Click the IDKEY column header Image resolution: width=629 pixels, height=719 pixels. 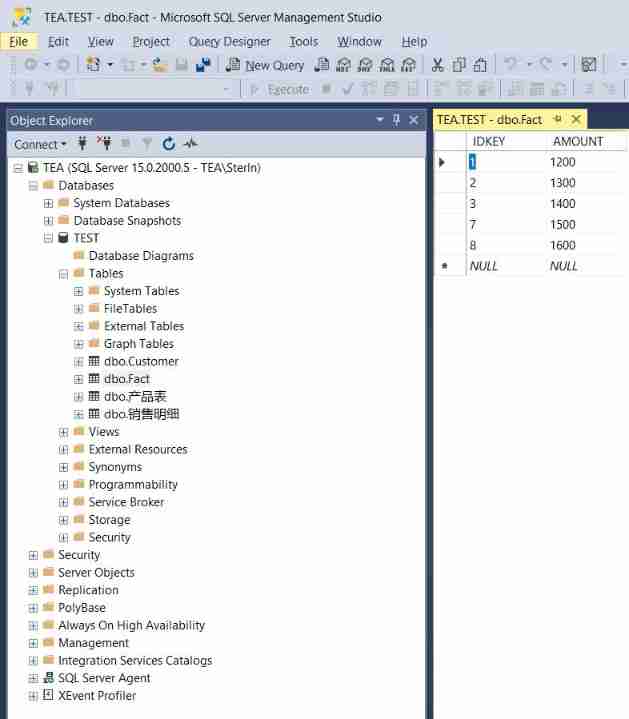(x=488, y=141)
